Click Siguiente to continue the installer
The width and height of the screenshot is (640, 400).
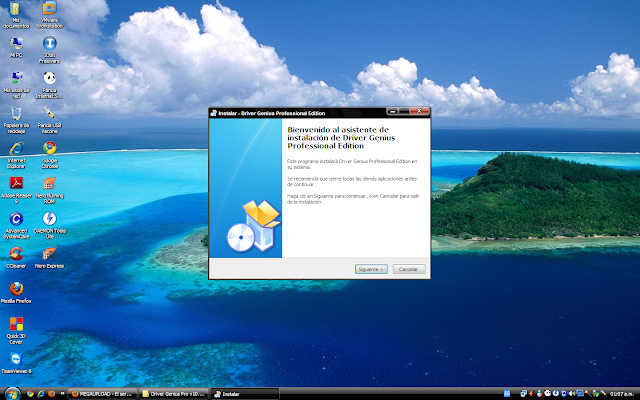371,269
